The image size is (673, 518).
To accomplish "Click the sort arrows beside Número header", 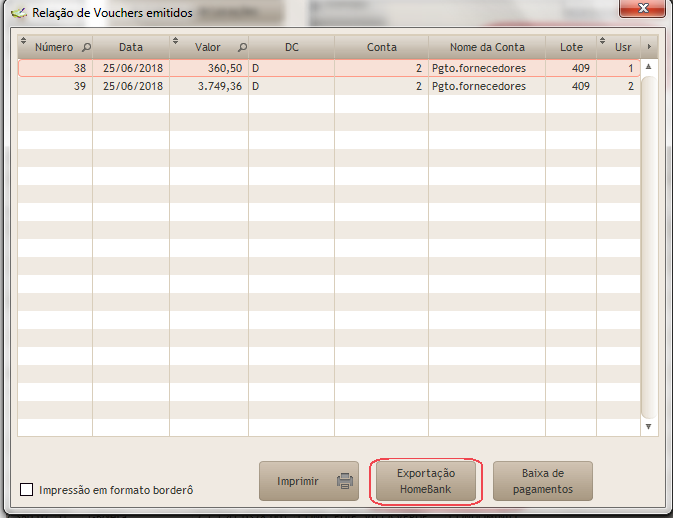I will point(22,42).
